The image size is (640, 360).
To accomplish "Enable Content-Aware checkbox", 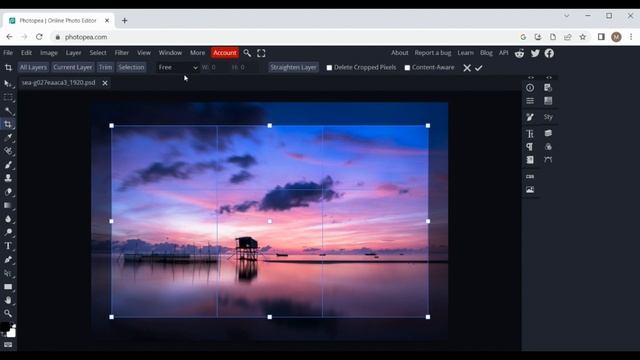I will (x=407, y=68).
